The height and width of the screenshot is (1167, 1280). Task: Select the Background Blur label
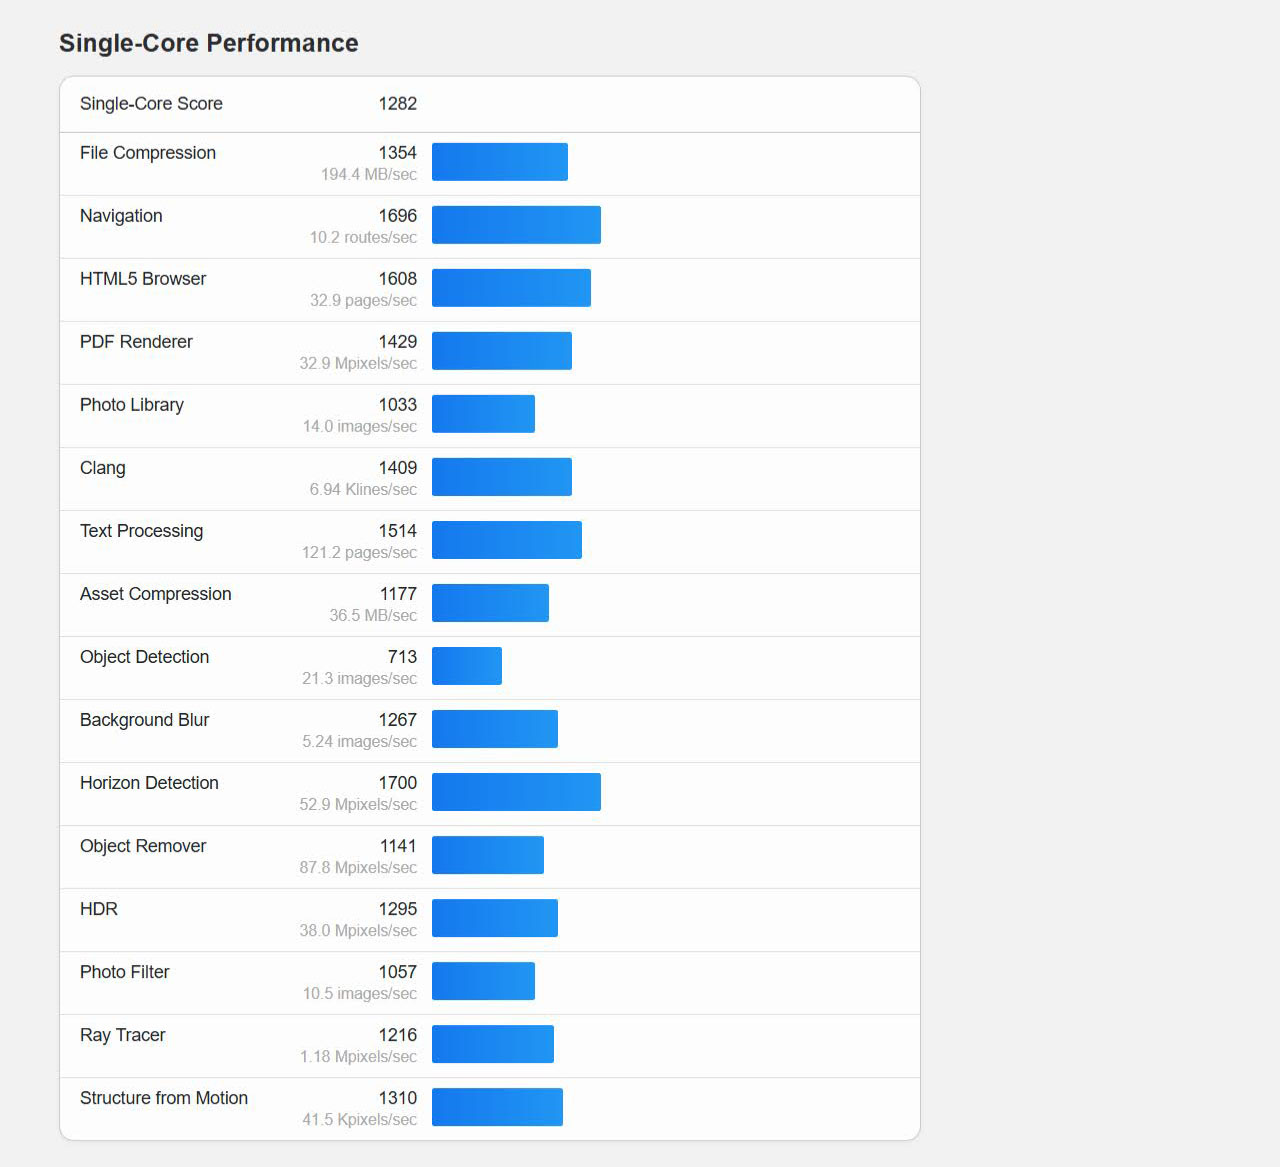click(x=145, y=720)
